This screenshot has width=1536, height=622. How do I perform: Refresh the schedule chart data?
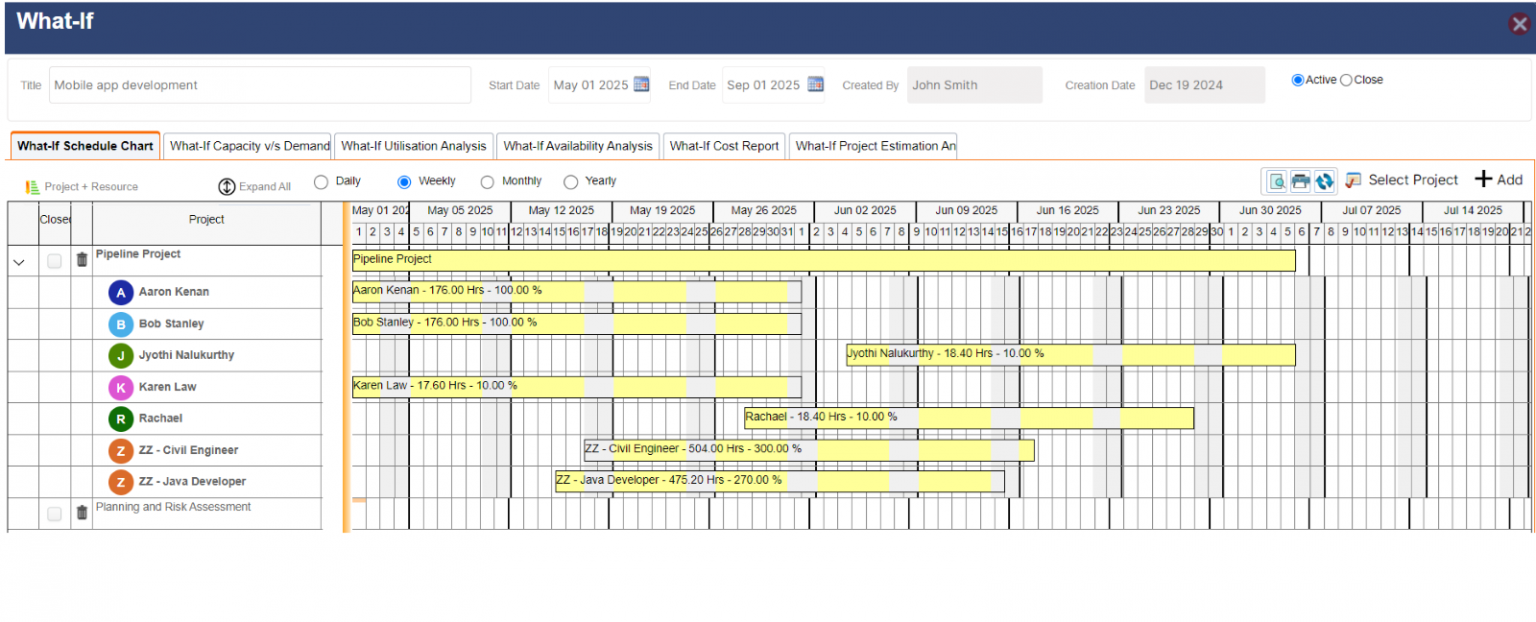click(1323, 180)
